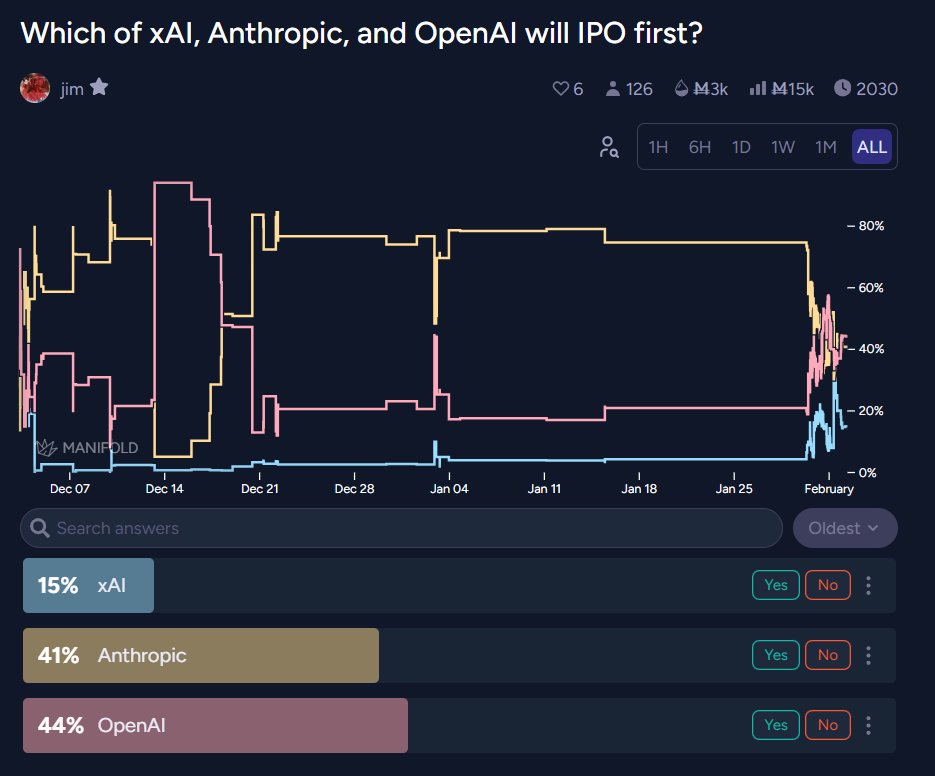Open the Oldest sort dropdown

click(845, 528)
